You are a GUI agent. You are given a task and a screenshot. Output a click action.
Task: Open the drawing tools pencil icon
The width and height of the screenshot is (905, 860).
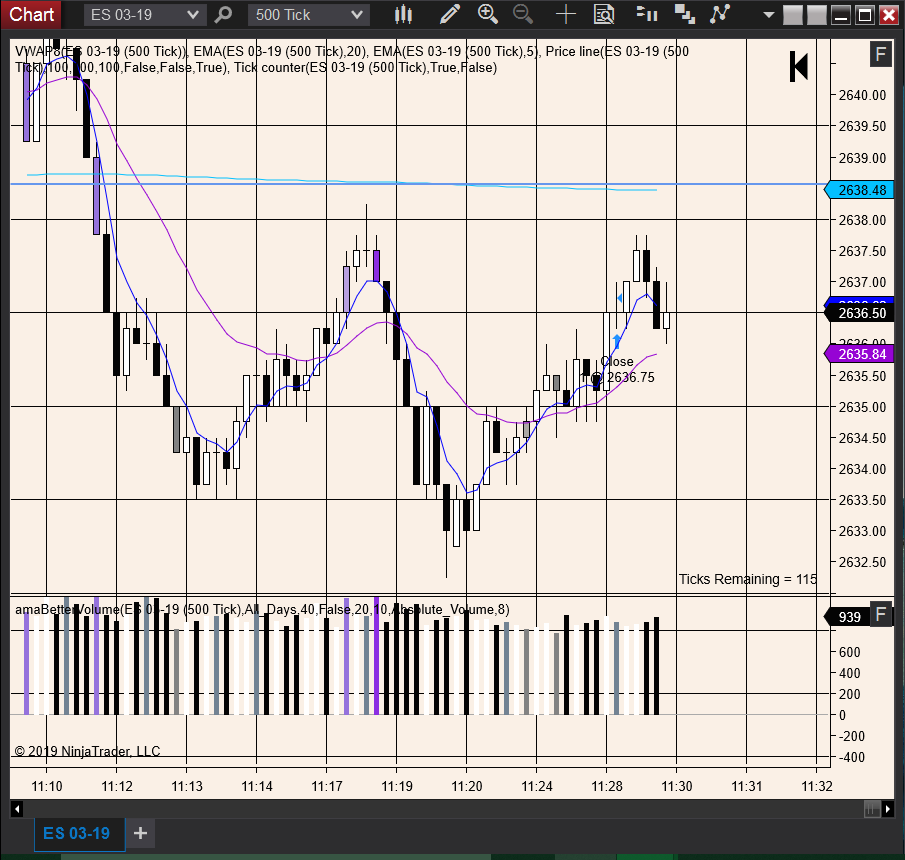pos(450,14)
